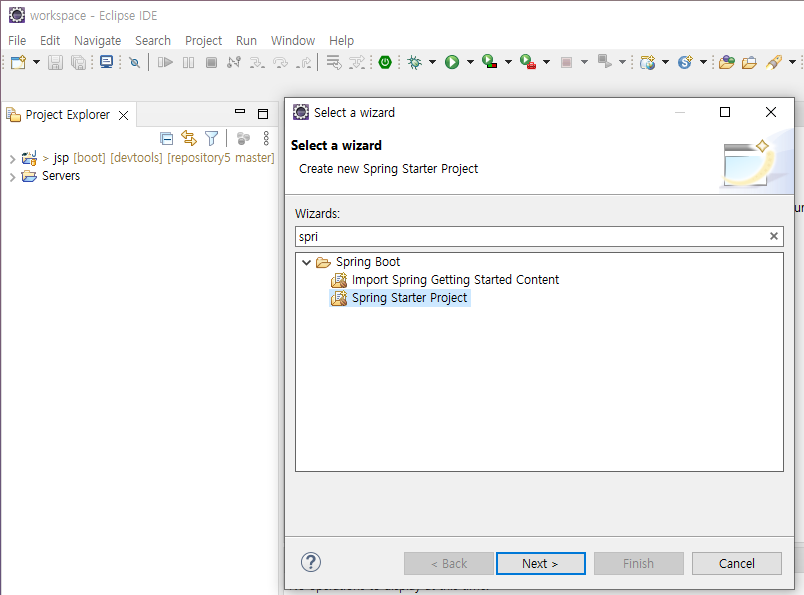Expand the Servers folder node

pos(12,177)
